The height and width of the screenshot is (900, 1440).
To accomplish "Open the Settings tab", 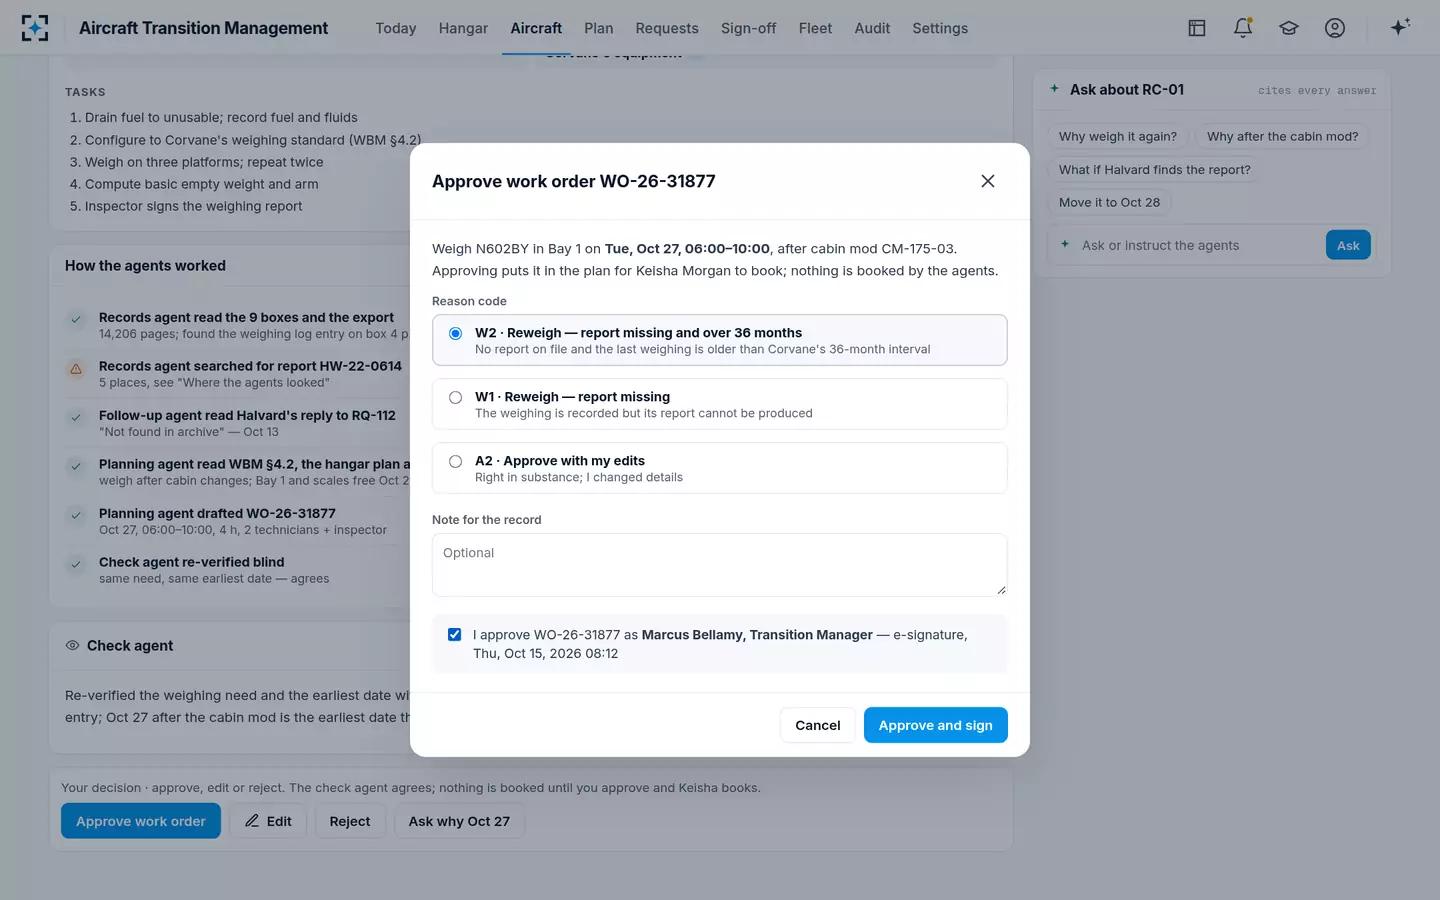I will [940, 28].
